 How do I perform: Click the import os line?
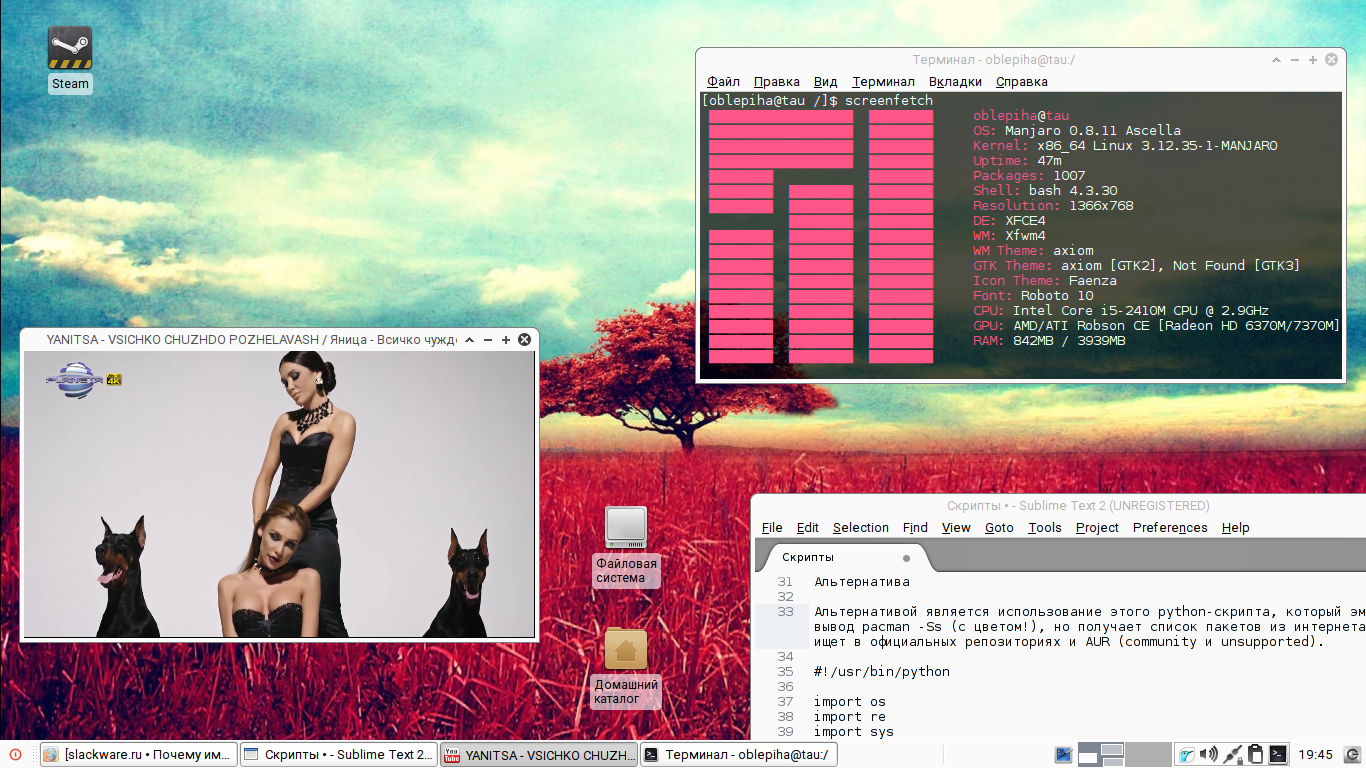tap(850, 702)
